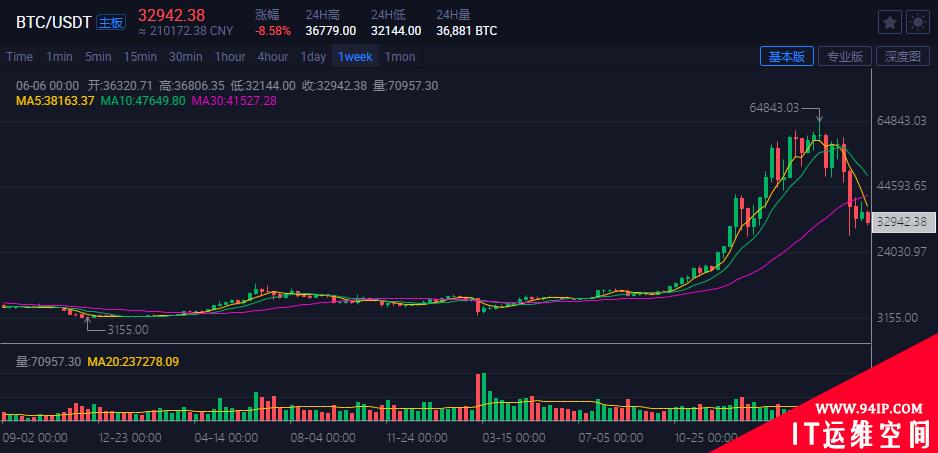Select the 1week interval tab
The width and height of the screenshot is (938, 453).
(x=355, y=57)
